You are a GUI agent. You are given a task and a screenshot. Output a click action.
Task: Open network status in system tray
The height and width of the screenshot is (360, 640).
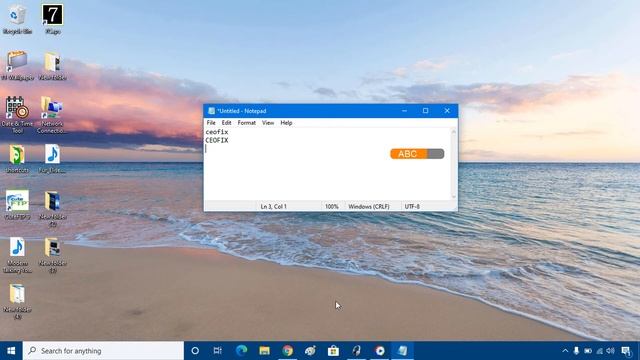tap(599, 351)
